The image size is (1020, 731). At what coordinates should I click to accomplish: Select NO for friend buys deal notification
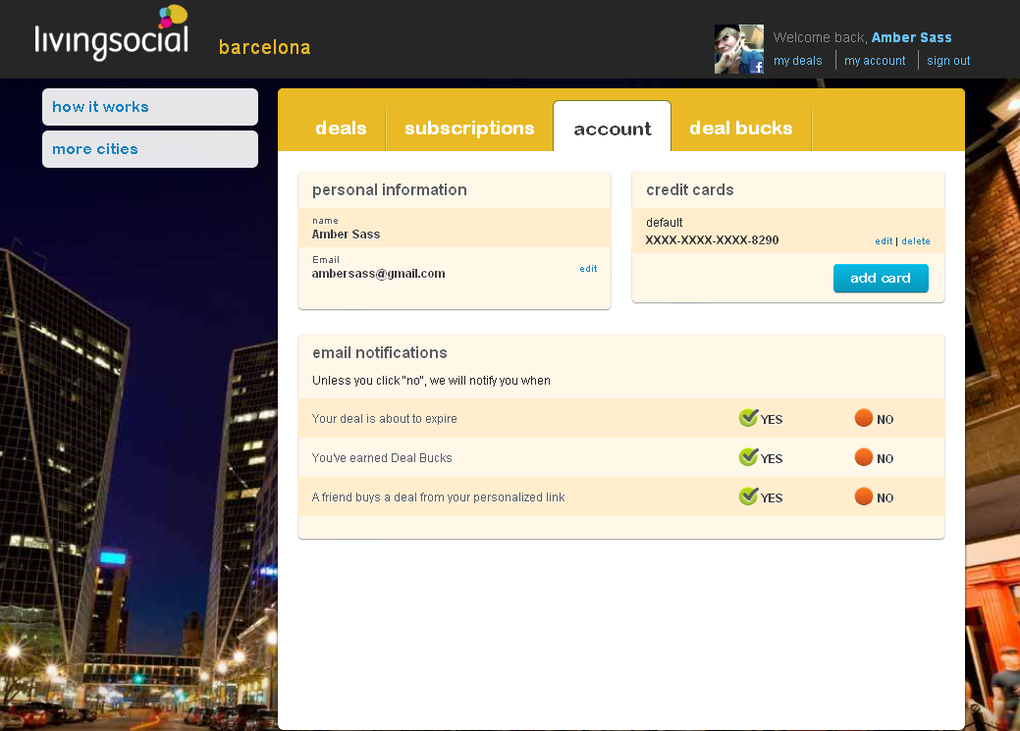pos(874,497)
